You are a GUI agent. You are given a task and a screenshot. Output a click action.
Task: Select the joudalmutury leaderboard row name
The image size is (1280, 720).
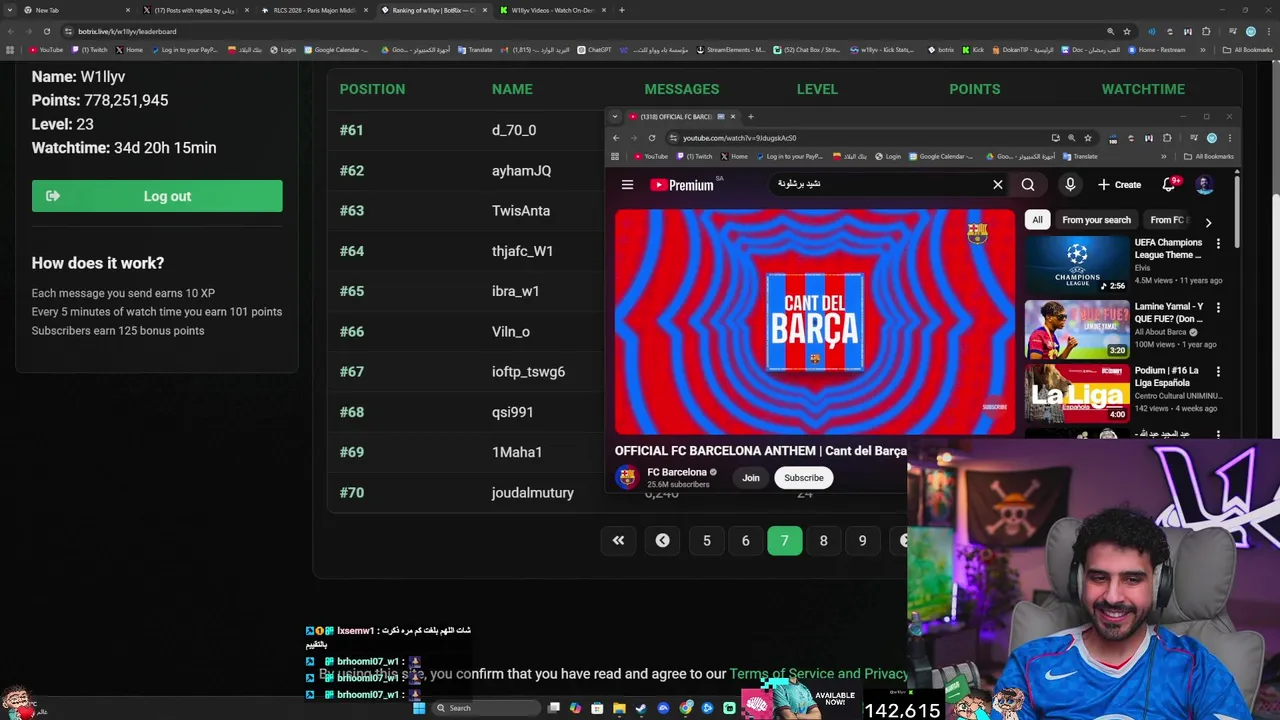(532, 493)
